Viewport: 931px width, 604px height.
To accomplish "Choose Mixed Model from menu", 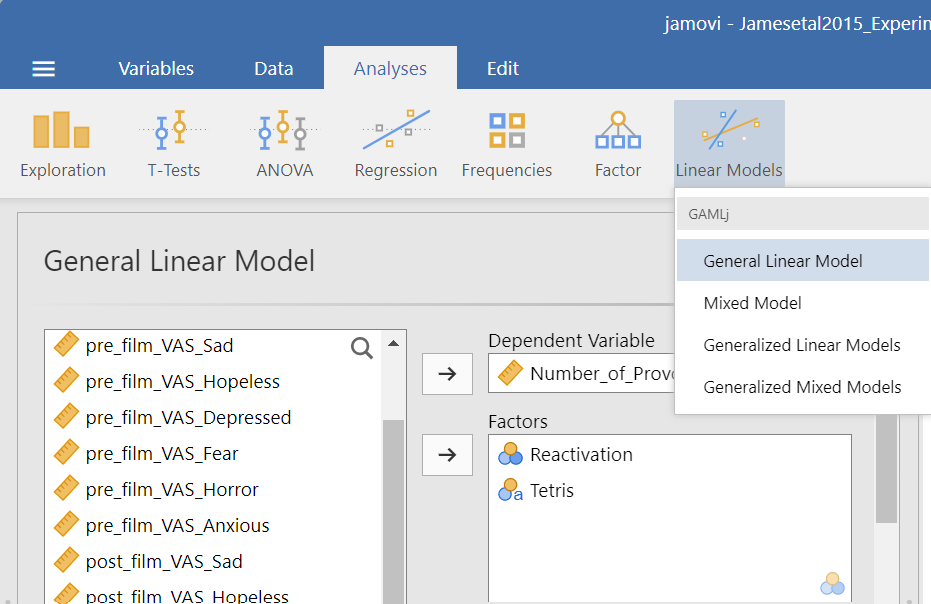I will tap(803, 303).
